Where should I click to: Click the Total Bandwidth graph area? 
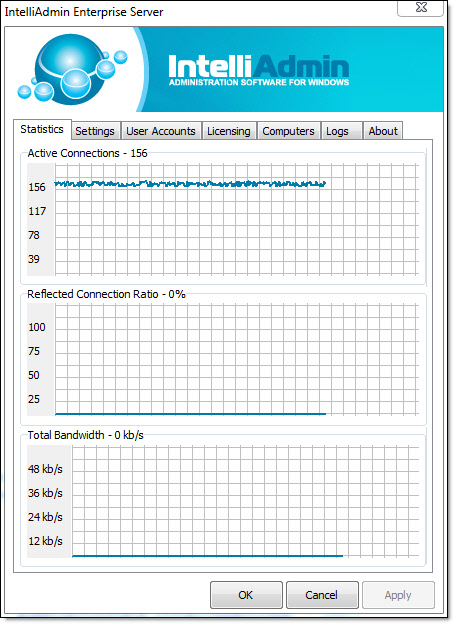pos(246,501)
